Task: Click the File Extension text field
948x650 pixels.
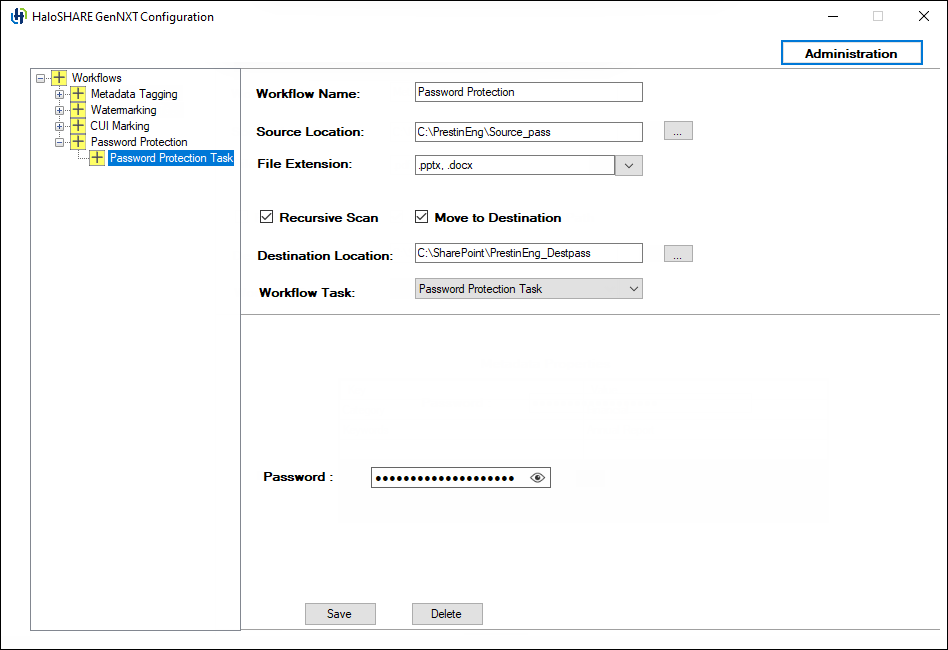Action: pos(515,165)
